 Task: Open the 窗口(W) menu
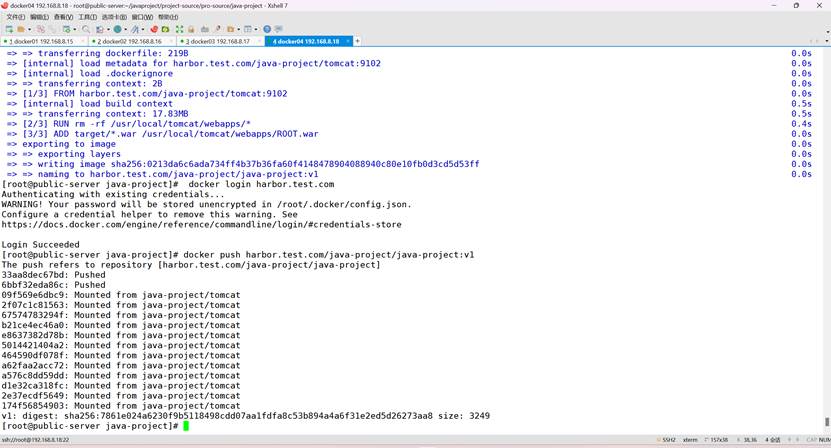tap(142, 17)
